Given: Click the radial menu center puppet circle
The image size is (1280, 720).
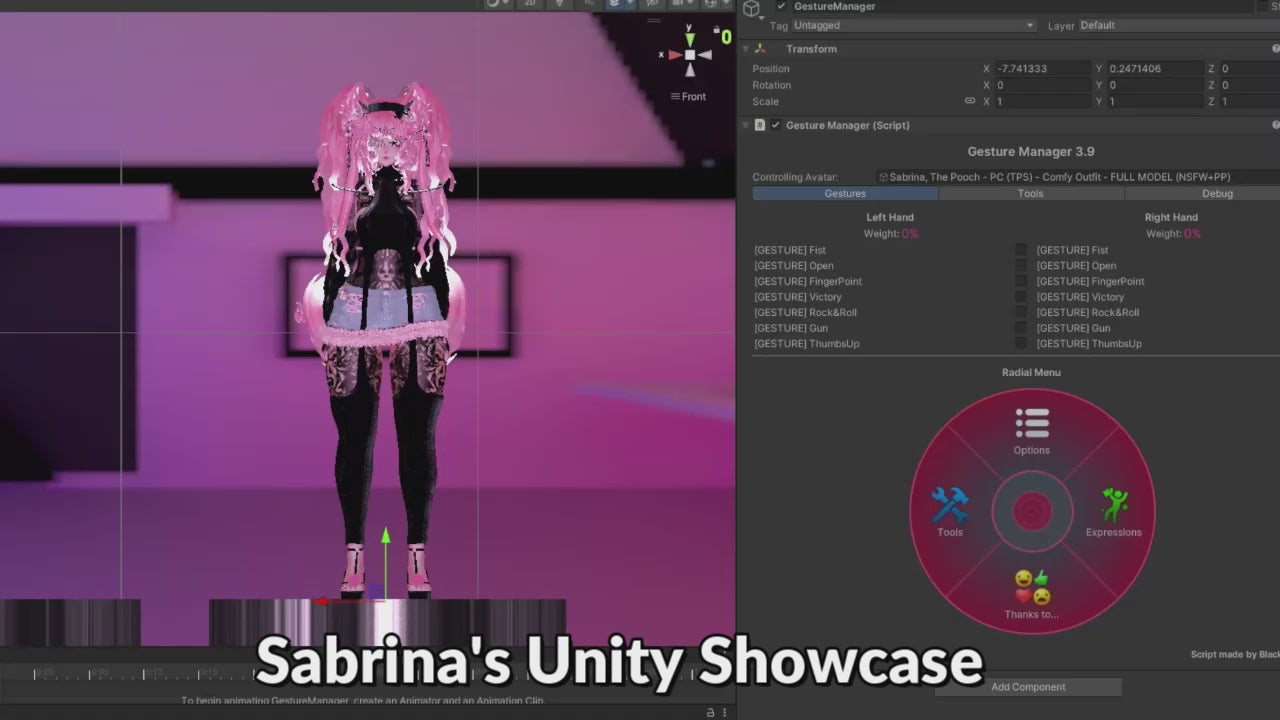Looking at the screenshot, I should (1031, 512).
